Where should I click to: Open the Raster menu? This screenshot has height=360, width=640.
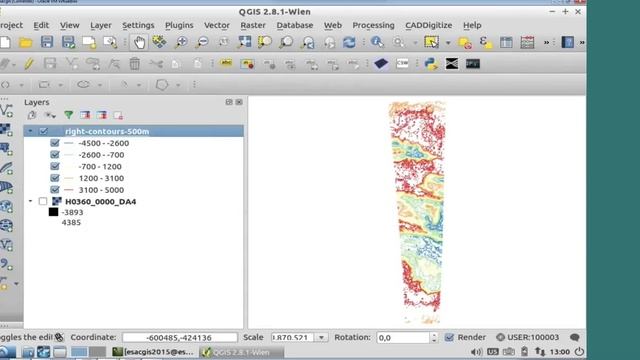click(x=253, y=25)
